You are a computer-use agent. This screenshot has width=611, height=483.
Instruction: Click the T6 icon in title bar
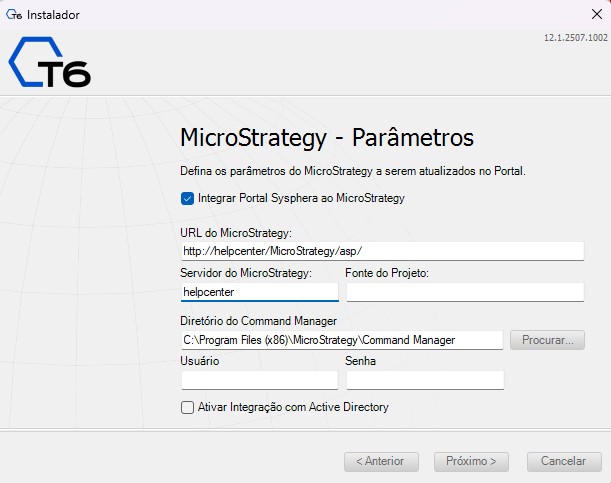(14, 15)
